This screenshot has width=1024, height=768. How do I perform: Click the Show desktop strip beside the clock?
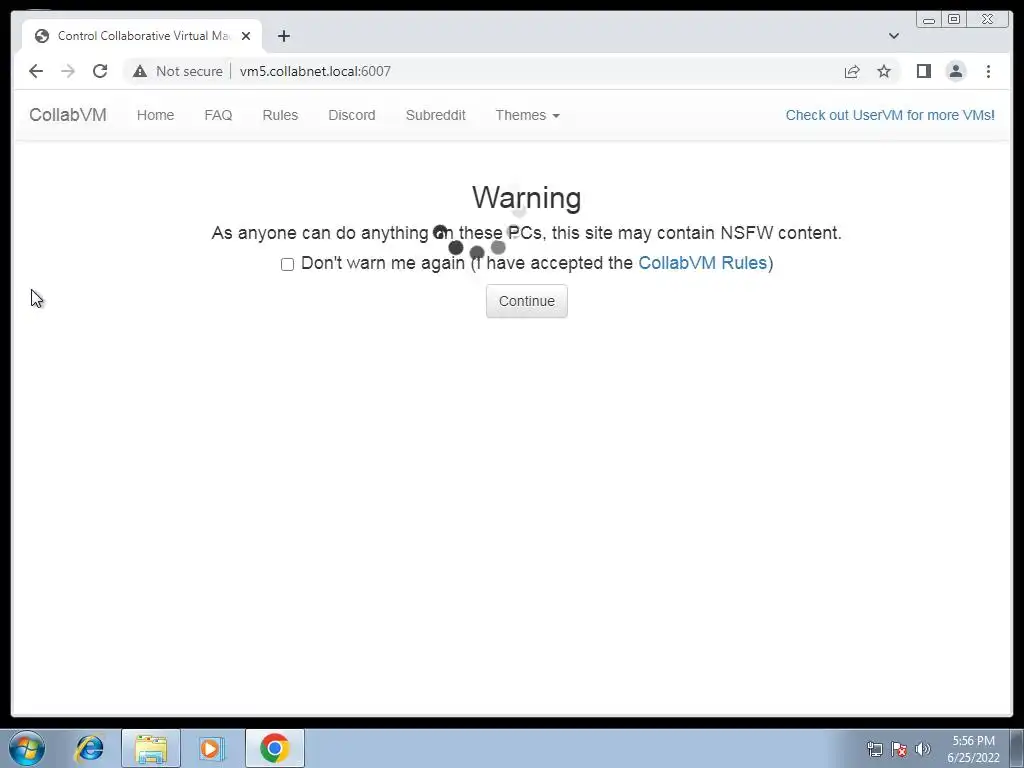pos(1018,748)
